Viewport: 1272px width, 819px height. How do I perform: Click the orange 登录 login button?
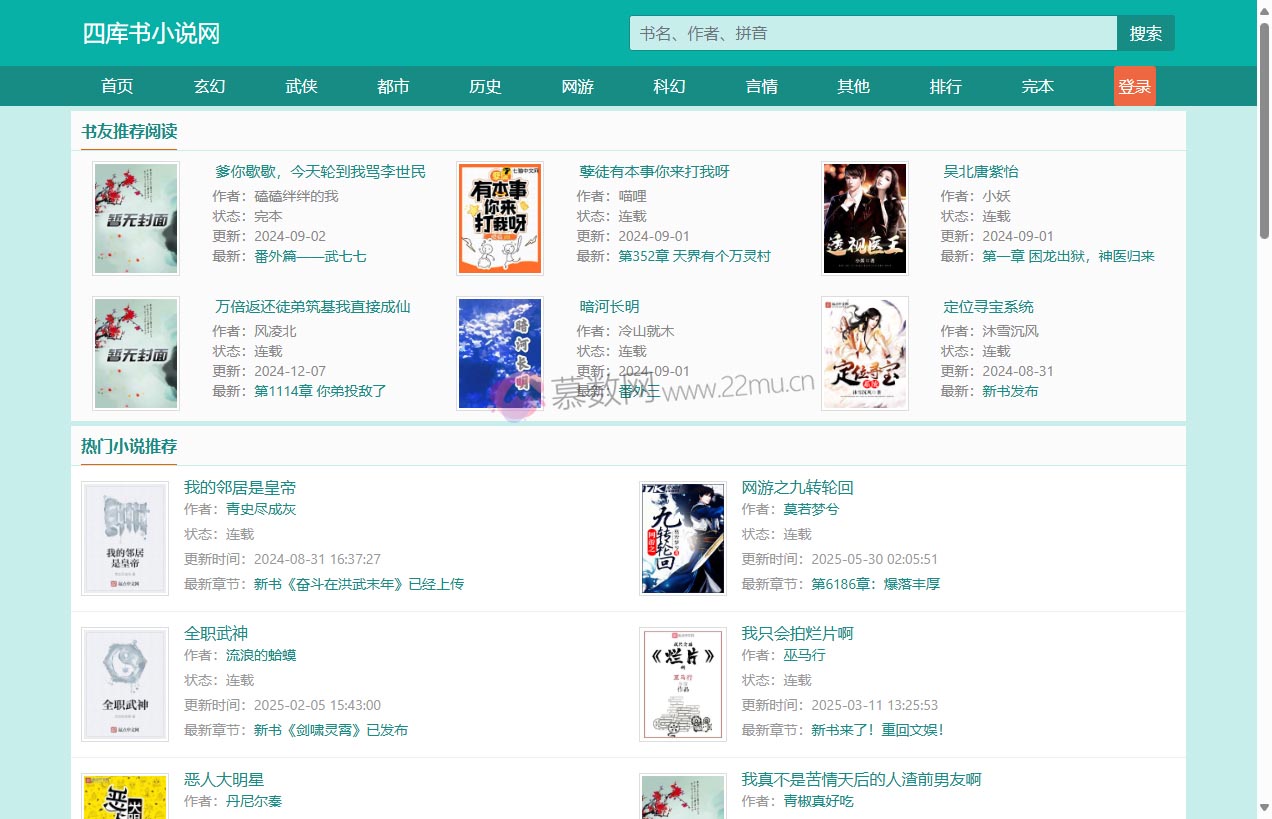click(1134, 86)
